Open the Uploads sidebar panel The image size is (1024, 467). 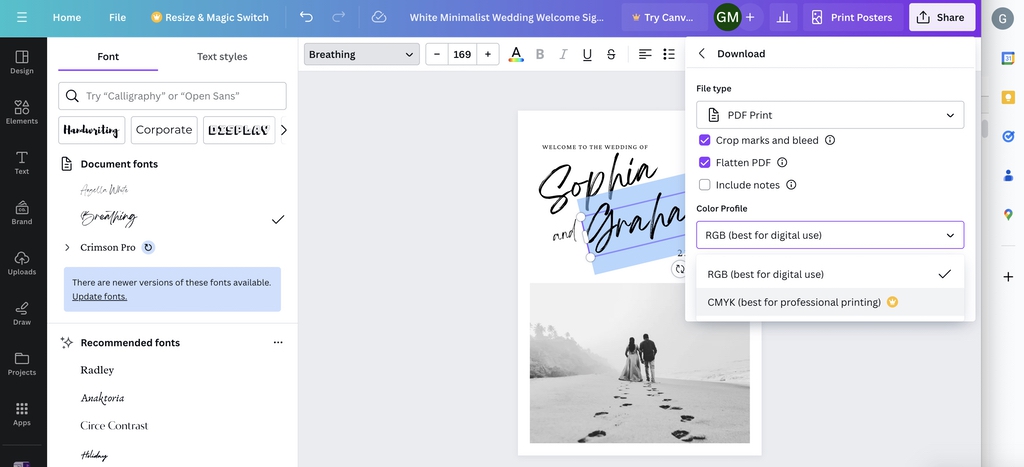point(22,263)
